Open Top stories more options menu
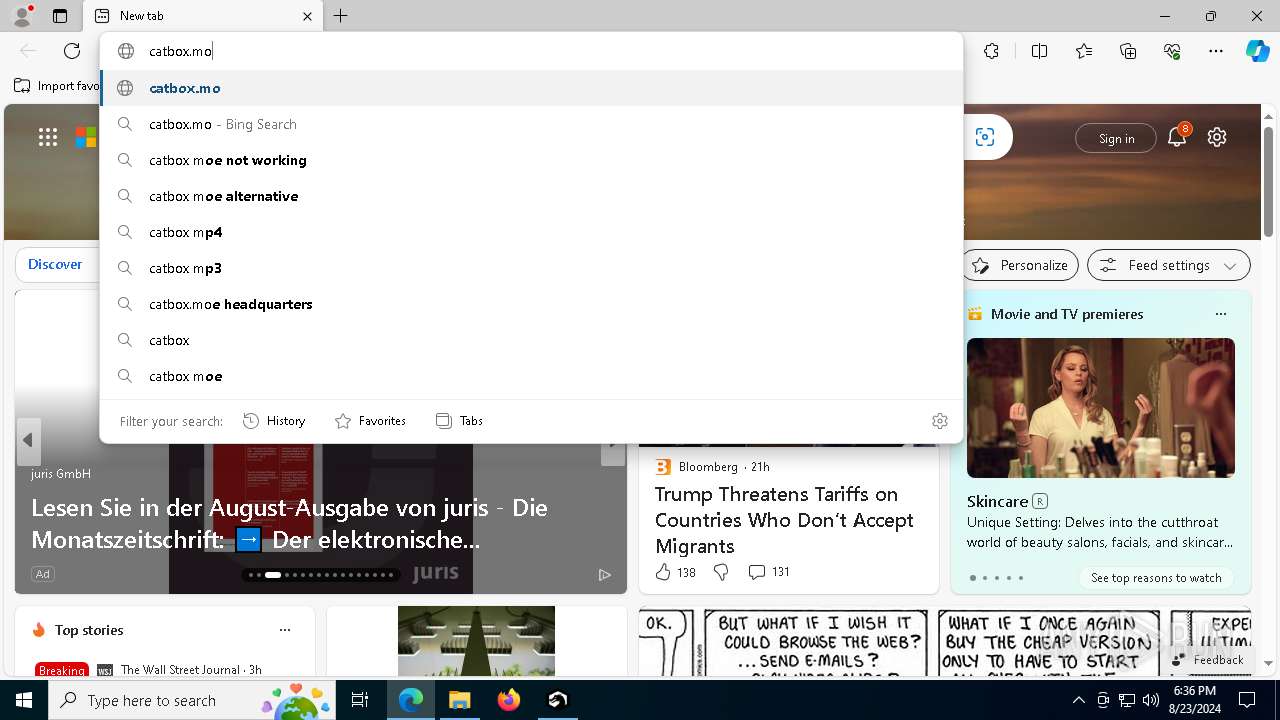The width and height of the screenshot is (1280, 720). [285, 630]
